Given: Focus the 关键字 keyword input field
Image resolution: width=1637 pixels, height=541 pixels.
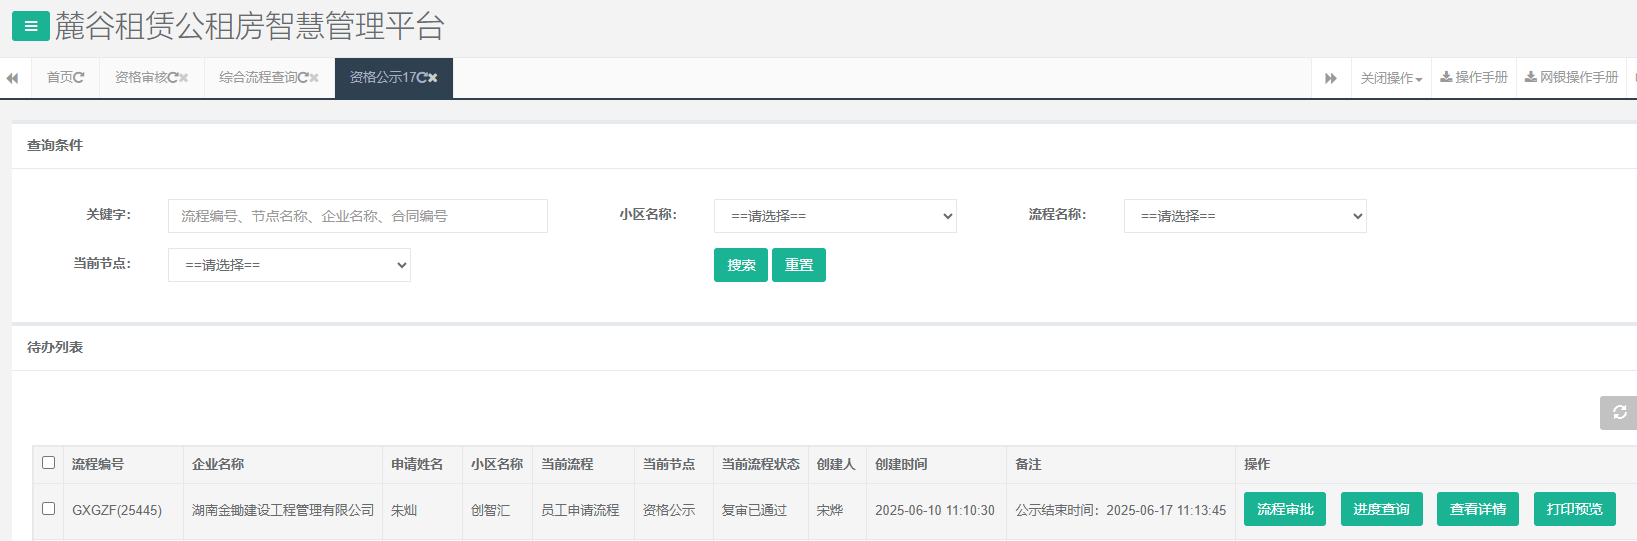Looking at the screenshot, I should pos(357,216).
